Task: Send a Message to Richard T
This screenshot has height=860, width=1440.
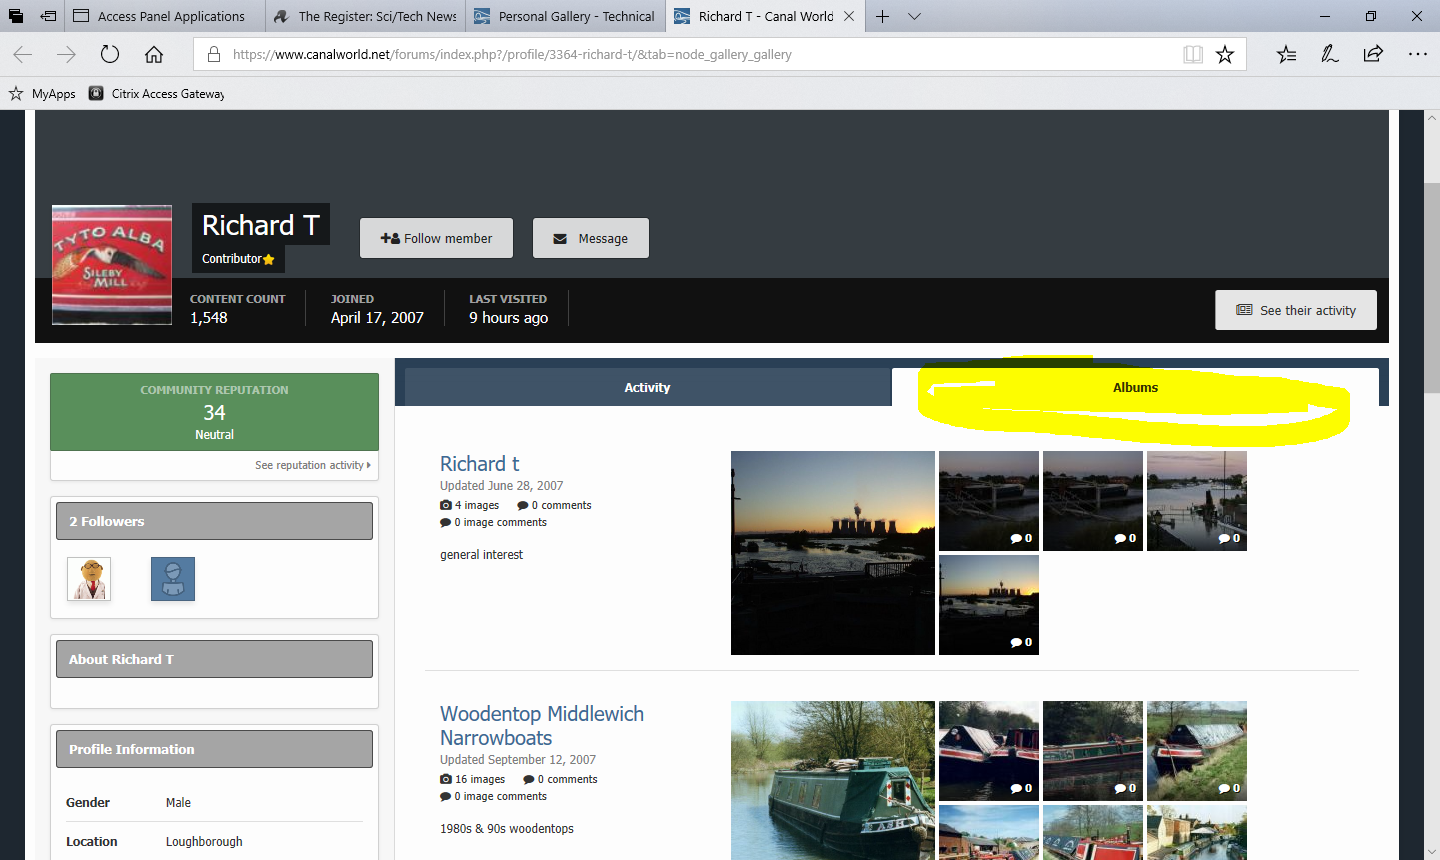Action: click(591, 238)
